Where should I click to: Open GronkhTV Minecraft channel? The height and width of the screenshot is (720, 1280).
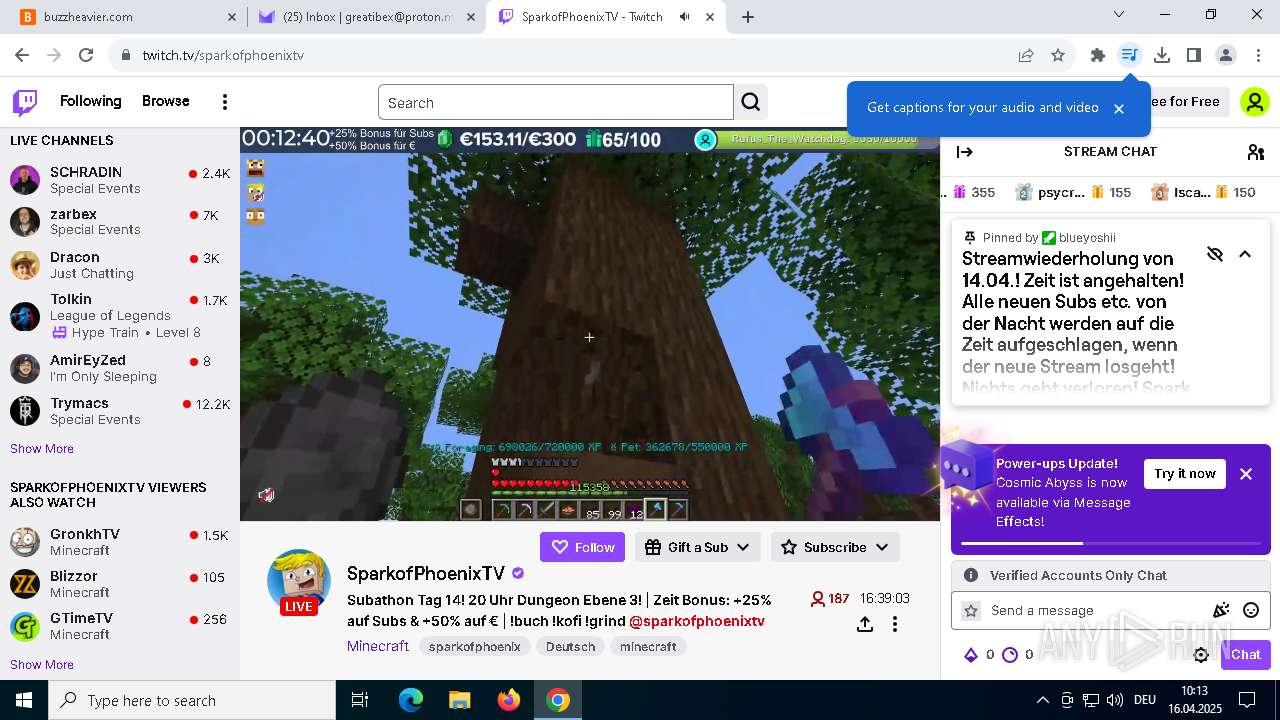coord(120,542)
